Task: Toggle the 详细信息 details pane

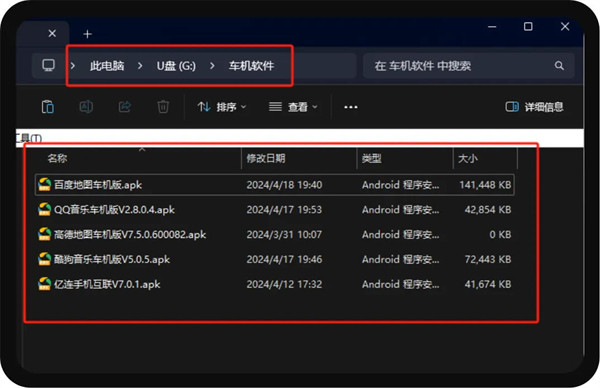Action: [534, 107]
